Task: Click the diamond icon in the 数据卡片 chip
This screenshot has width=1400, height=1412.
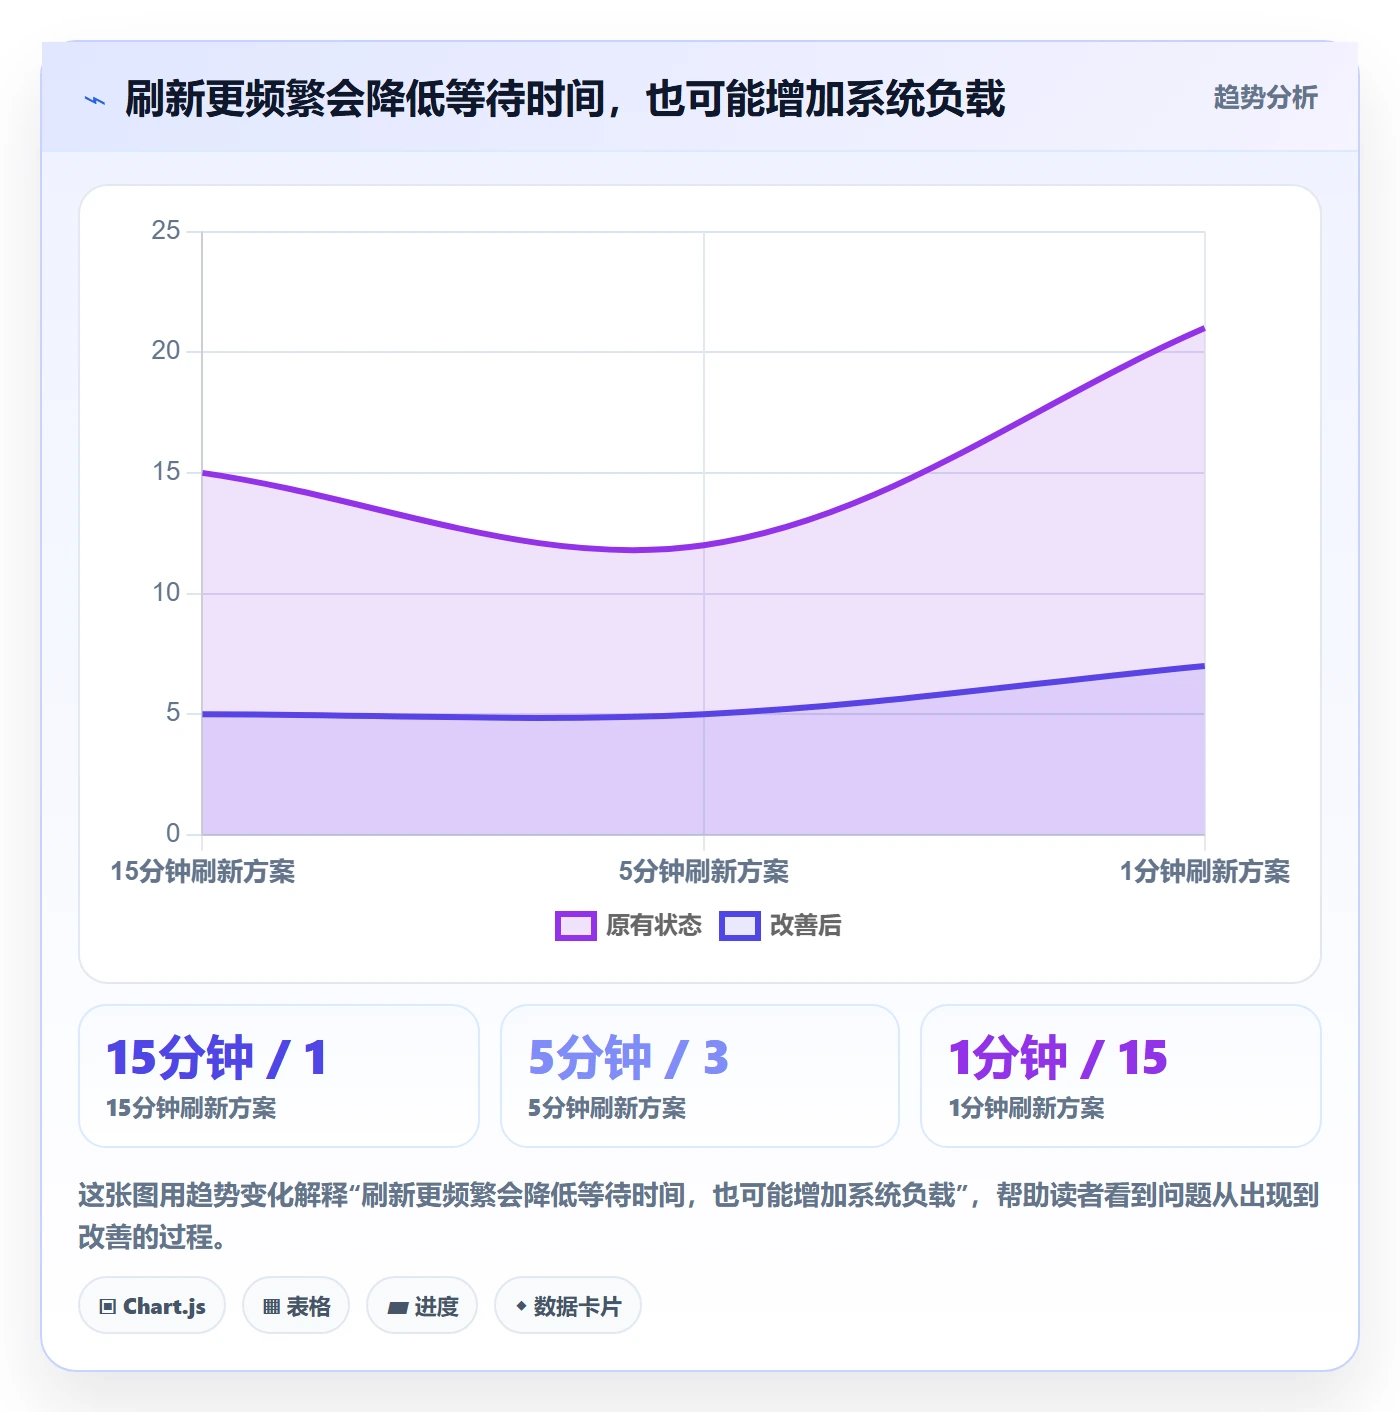Action: (521, 1306)
